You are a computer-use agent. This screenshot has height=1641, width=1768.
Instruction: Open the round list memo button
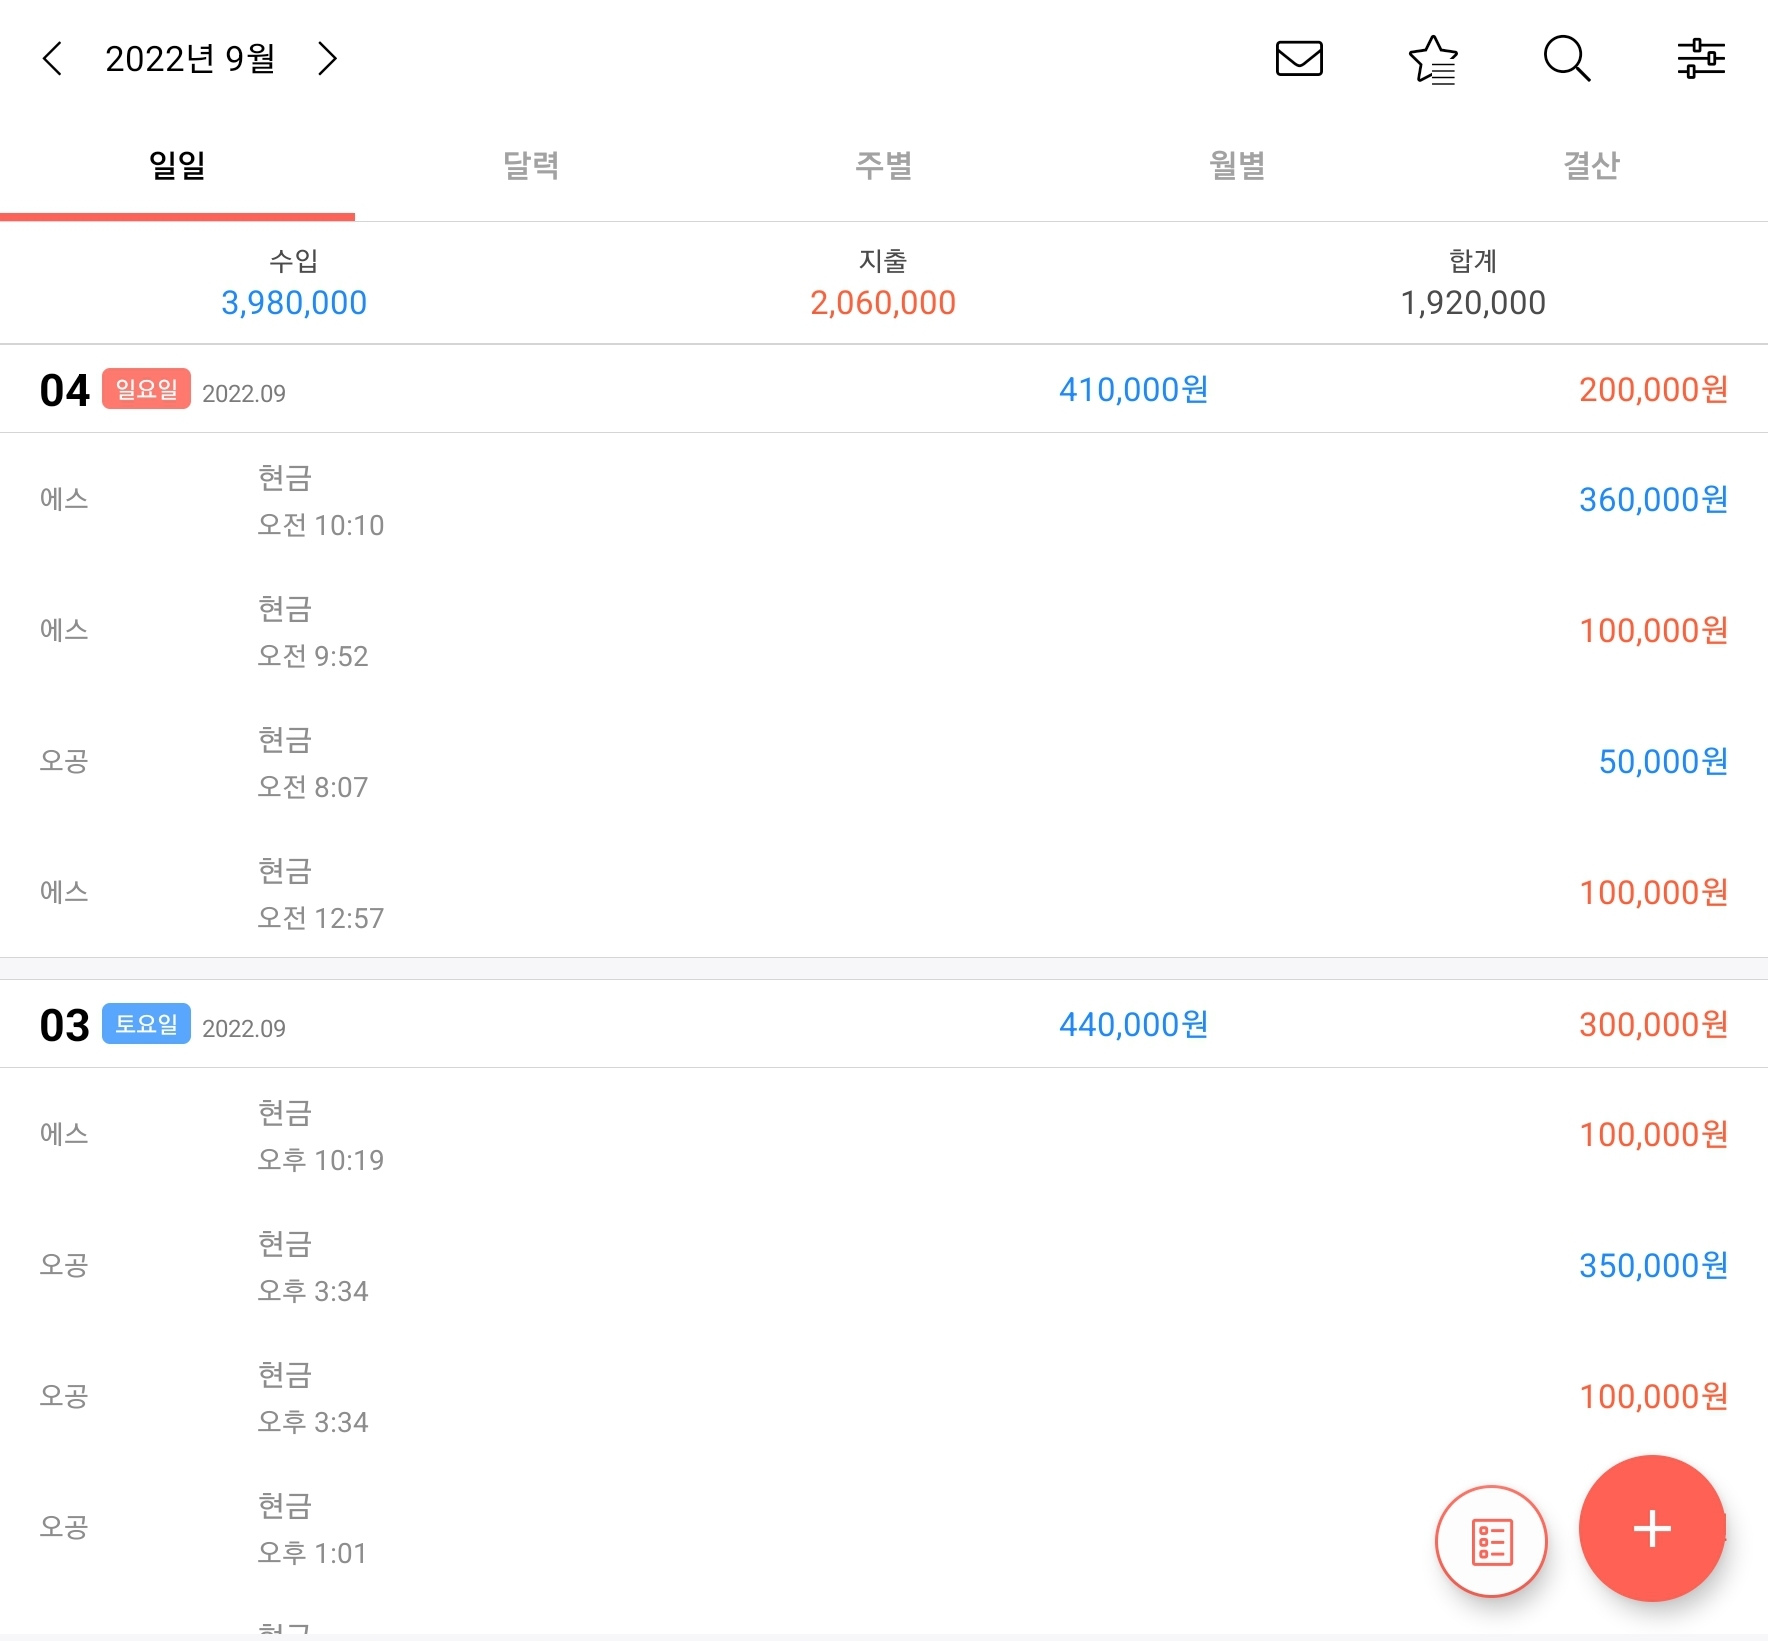(x=1491, y=1541)
